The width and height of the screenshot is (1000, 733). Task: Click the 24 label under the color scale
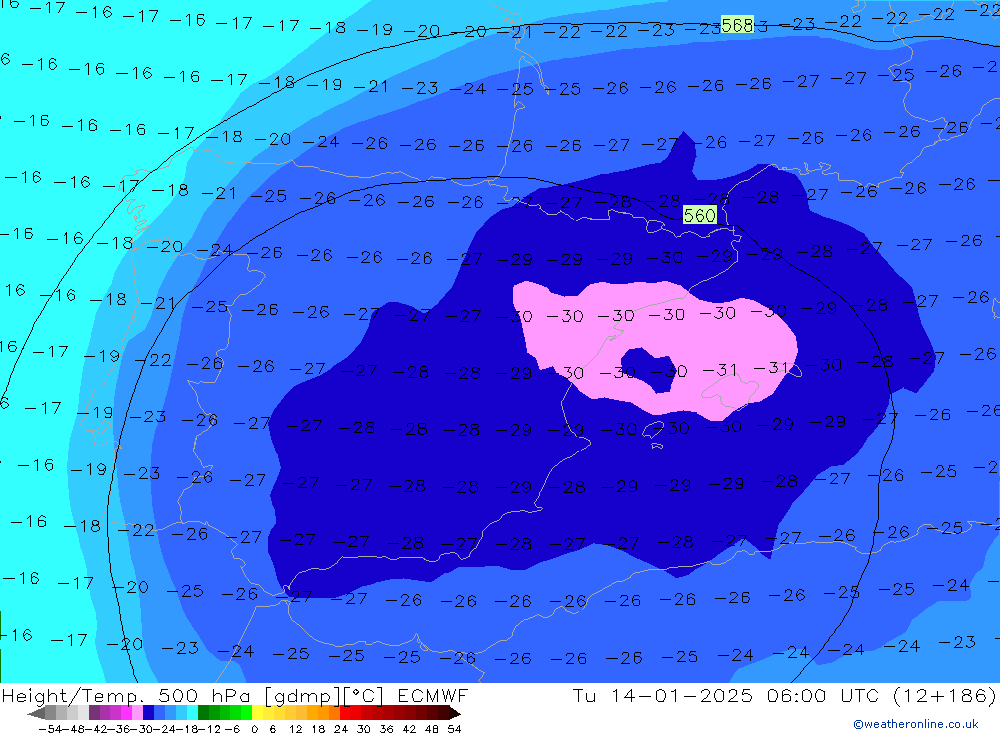pos(341,729)
